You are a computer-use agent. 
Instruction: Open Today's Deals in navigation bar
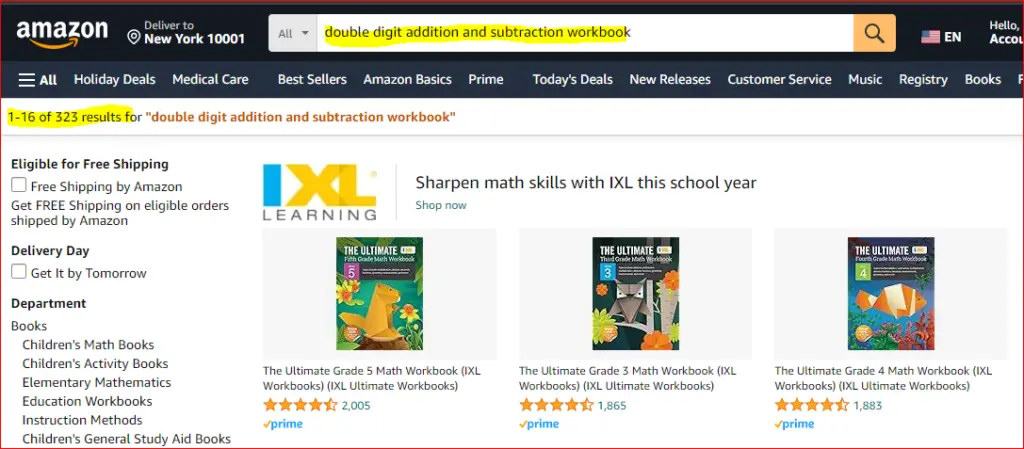572,80
